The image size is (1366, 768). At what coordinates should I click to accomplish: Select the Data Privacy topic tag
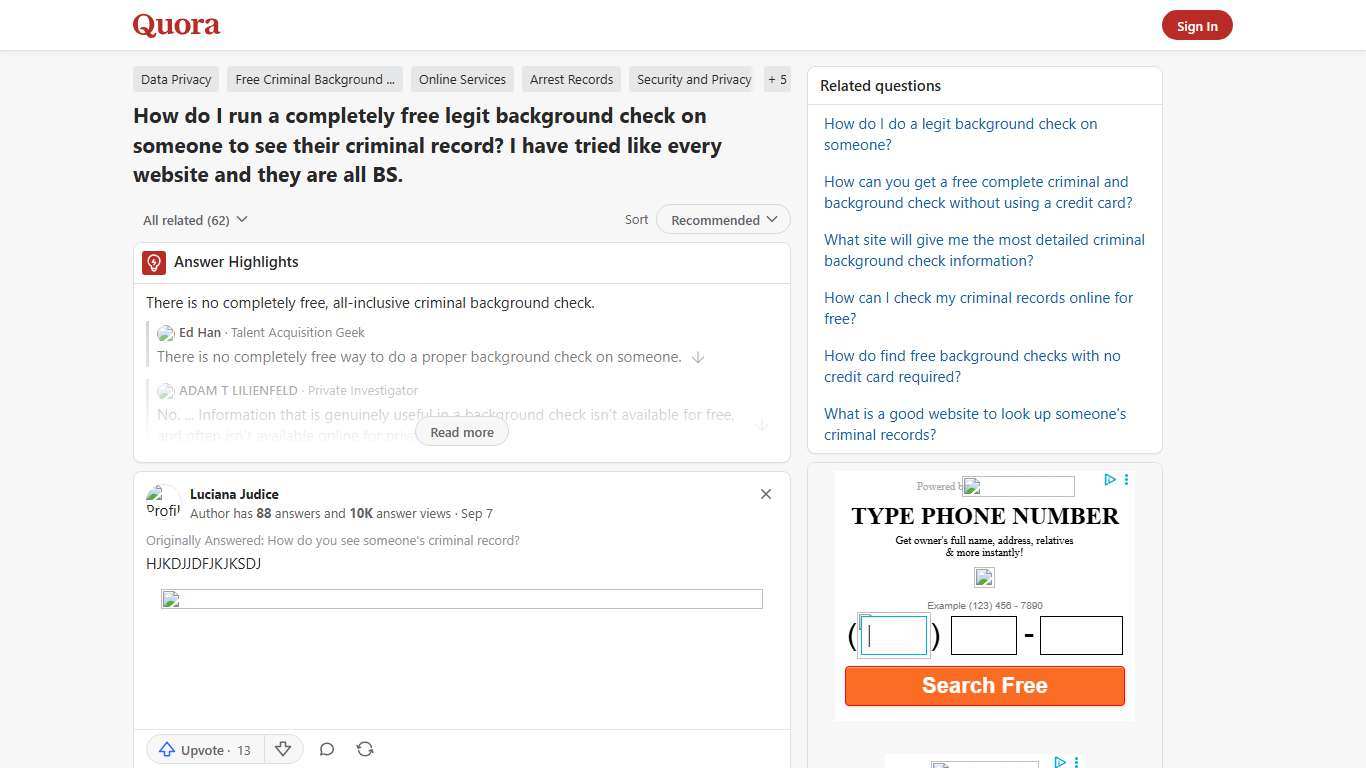[x=176, y=79]
